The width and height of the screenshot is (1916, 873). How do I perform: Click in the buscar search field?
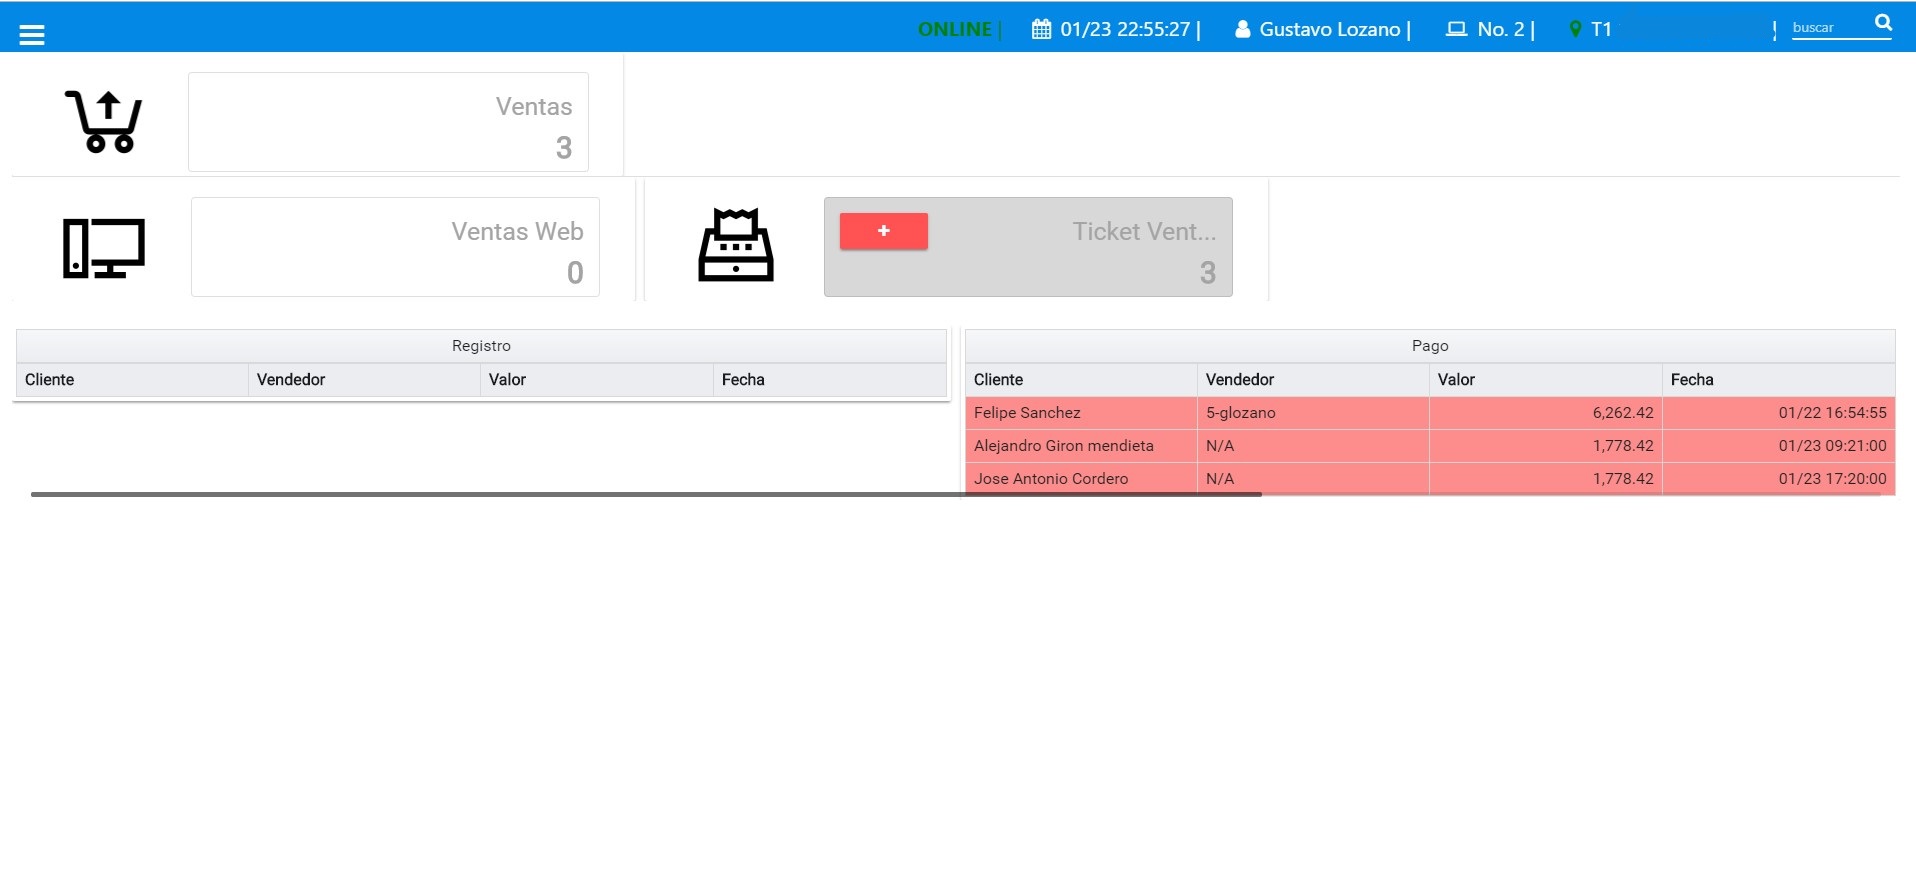tap(1828, 28)
